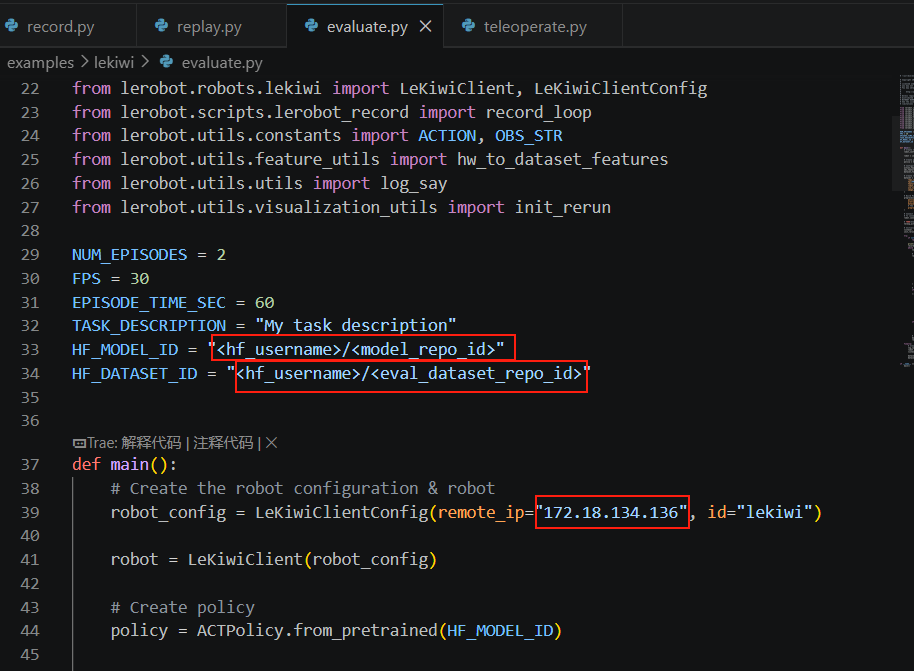Screen dimensions: 914x671
Task: Expand the chevron after lekiwi breadcrumb
Action: click(145, 61)
